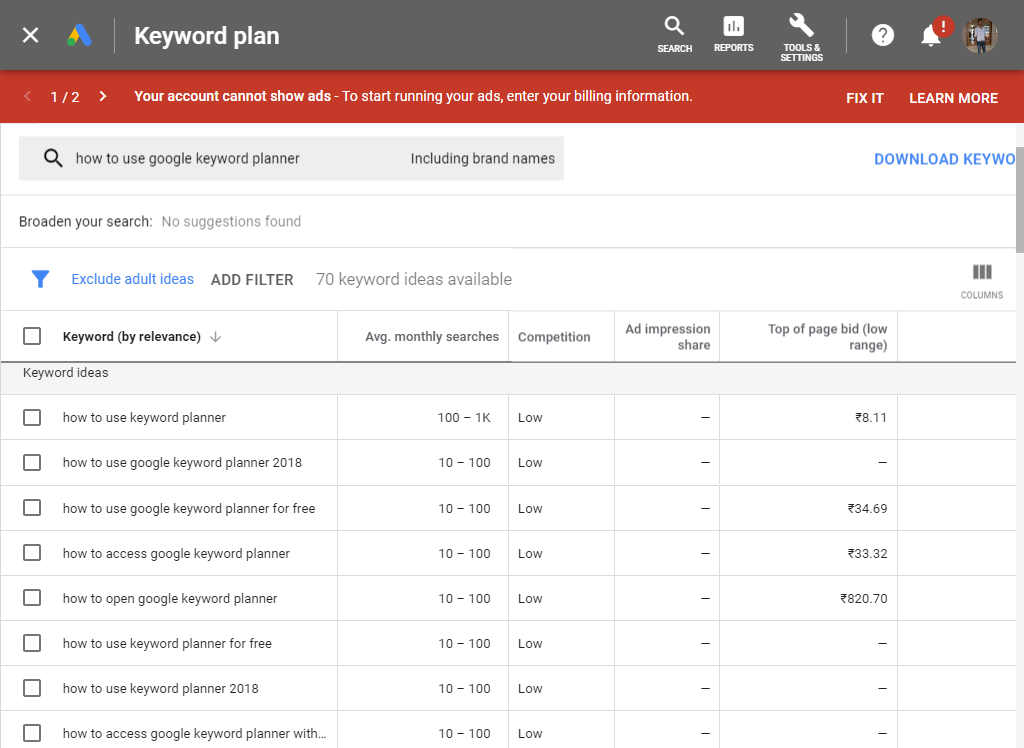Check 'how to access google keyword planner with...' row
The width and height of the screenshot is (1024, 748).
[x=32, y=733]
